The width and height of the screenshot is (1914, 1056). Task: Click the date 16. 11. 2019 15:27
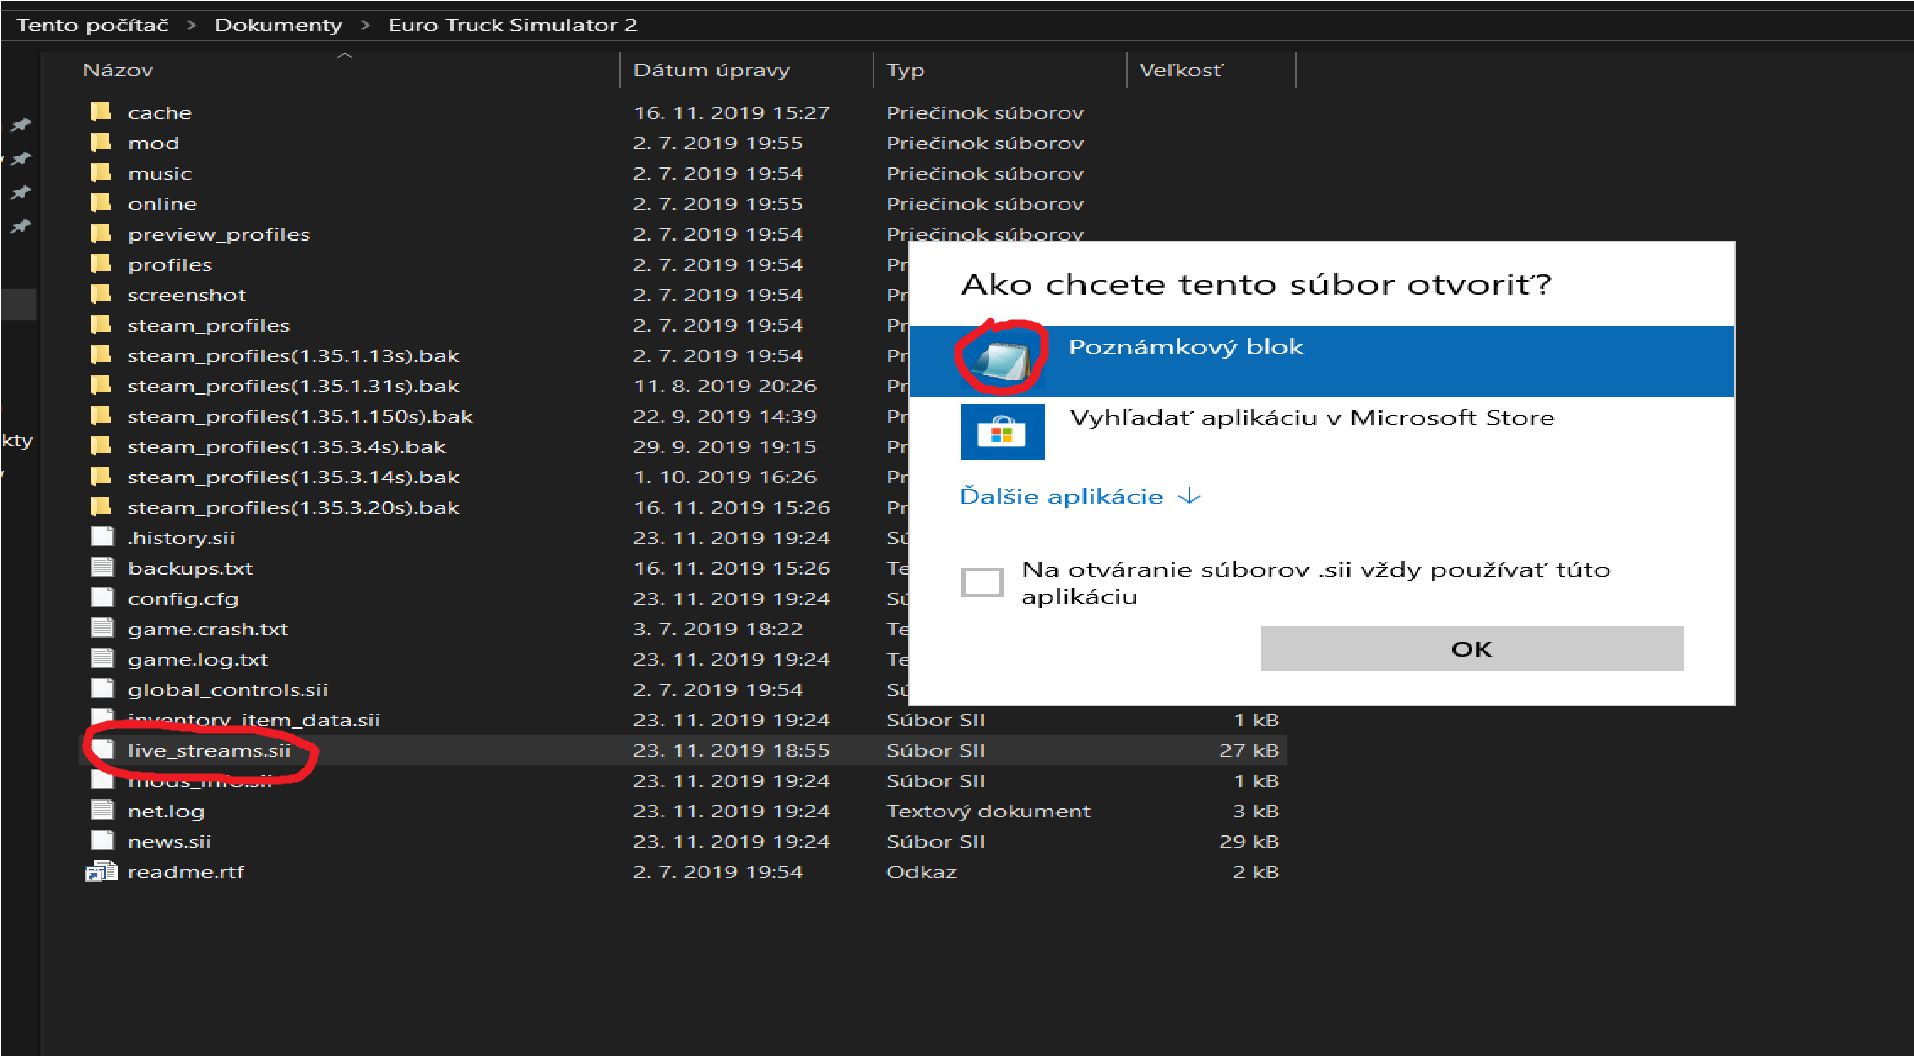(x=732, y=112)
